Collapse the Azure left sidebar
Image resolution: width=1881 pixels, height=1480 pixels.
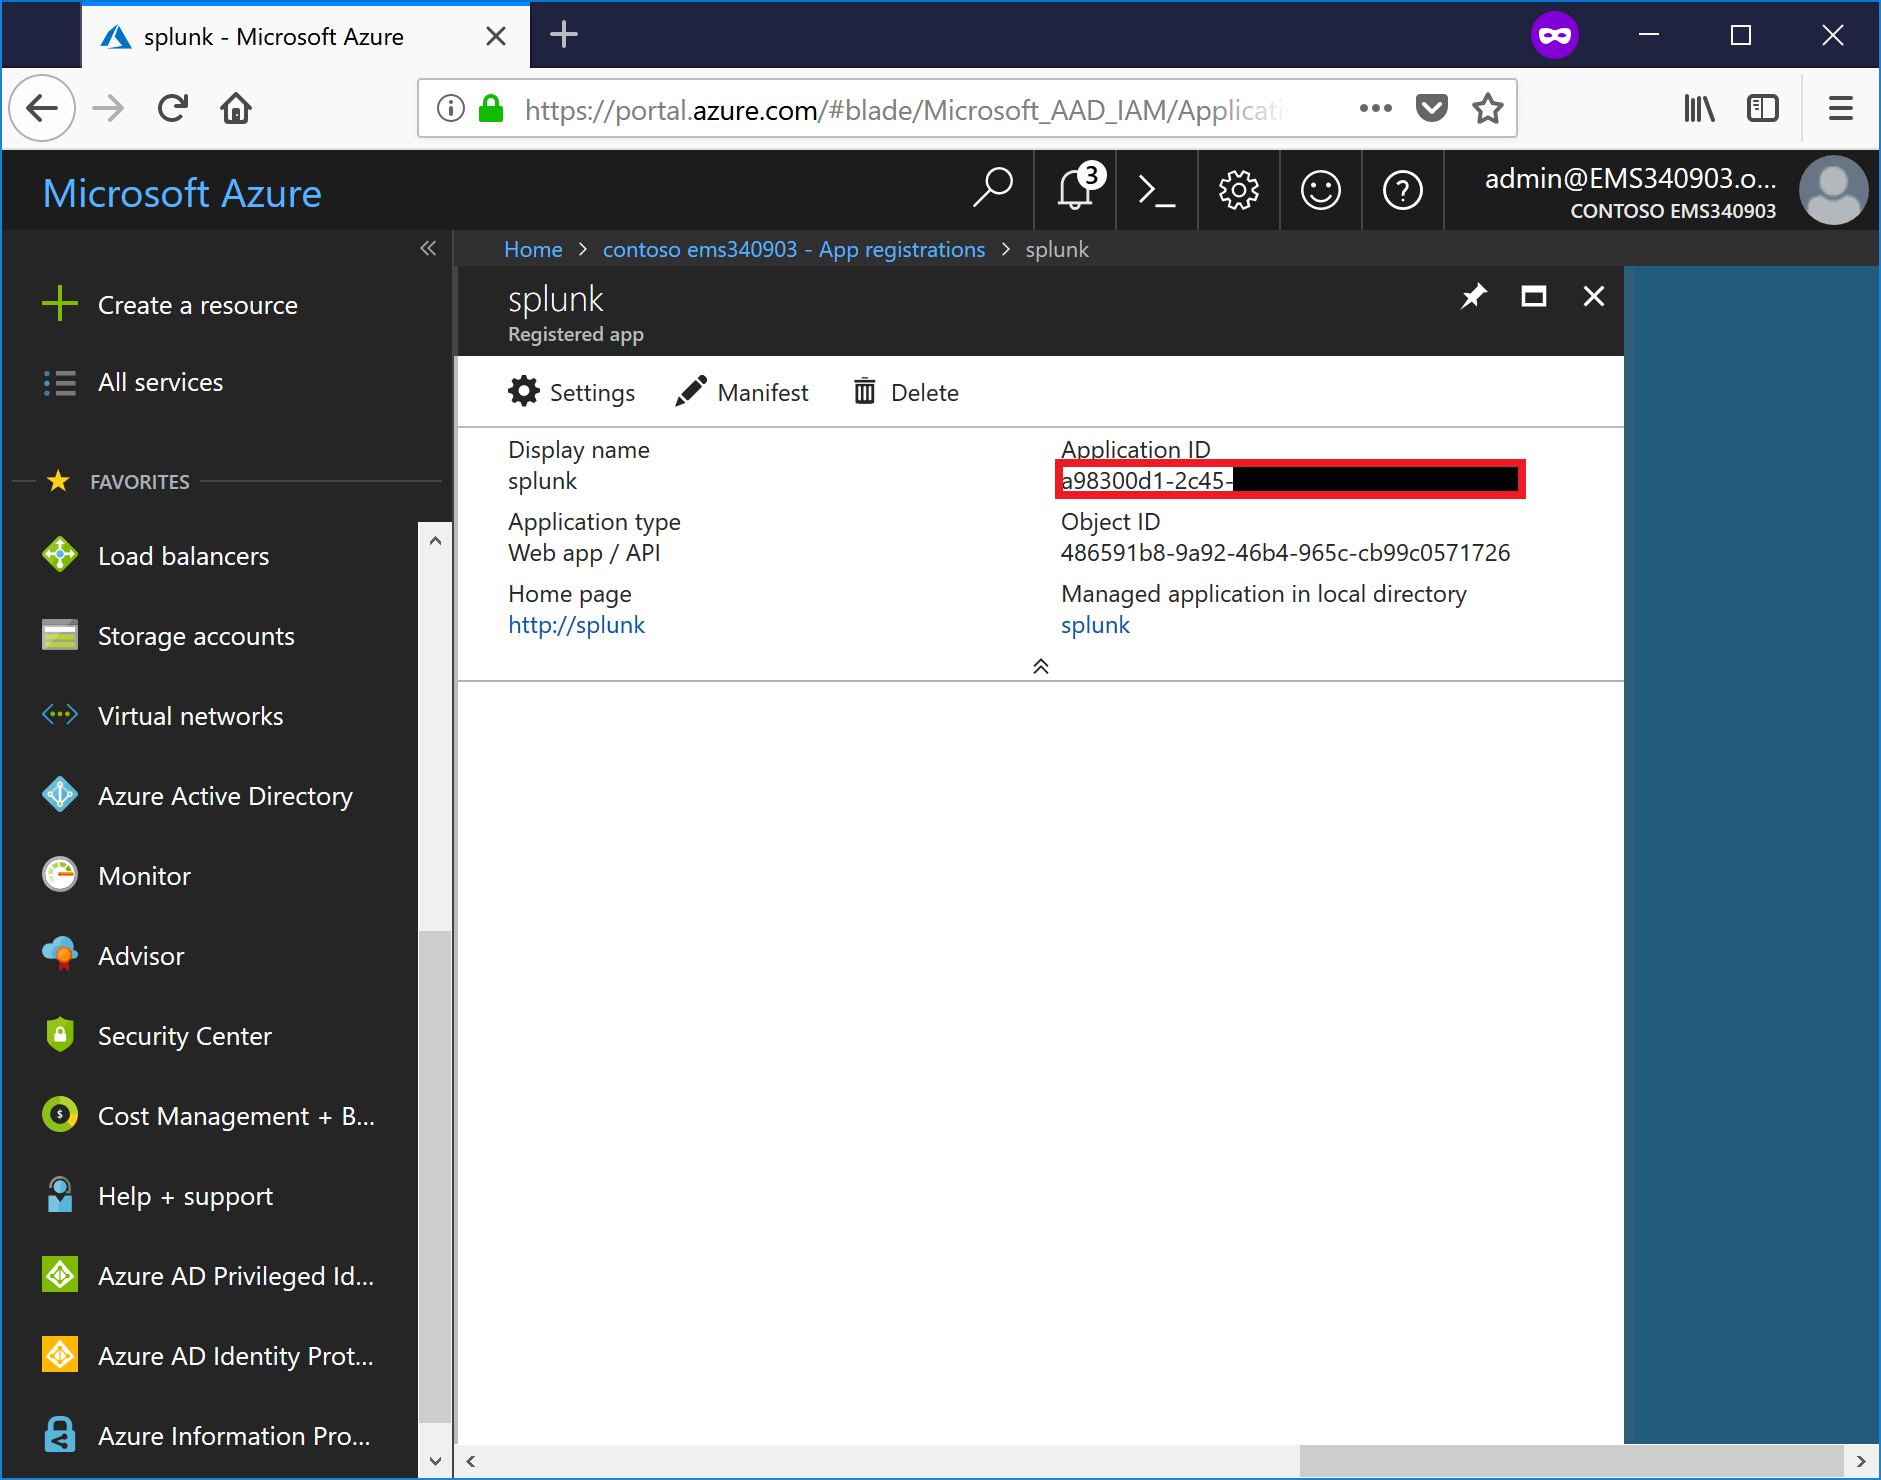(x=428, y=249)
